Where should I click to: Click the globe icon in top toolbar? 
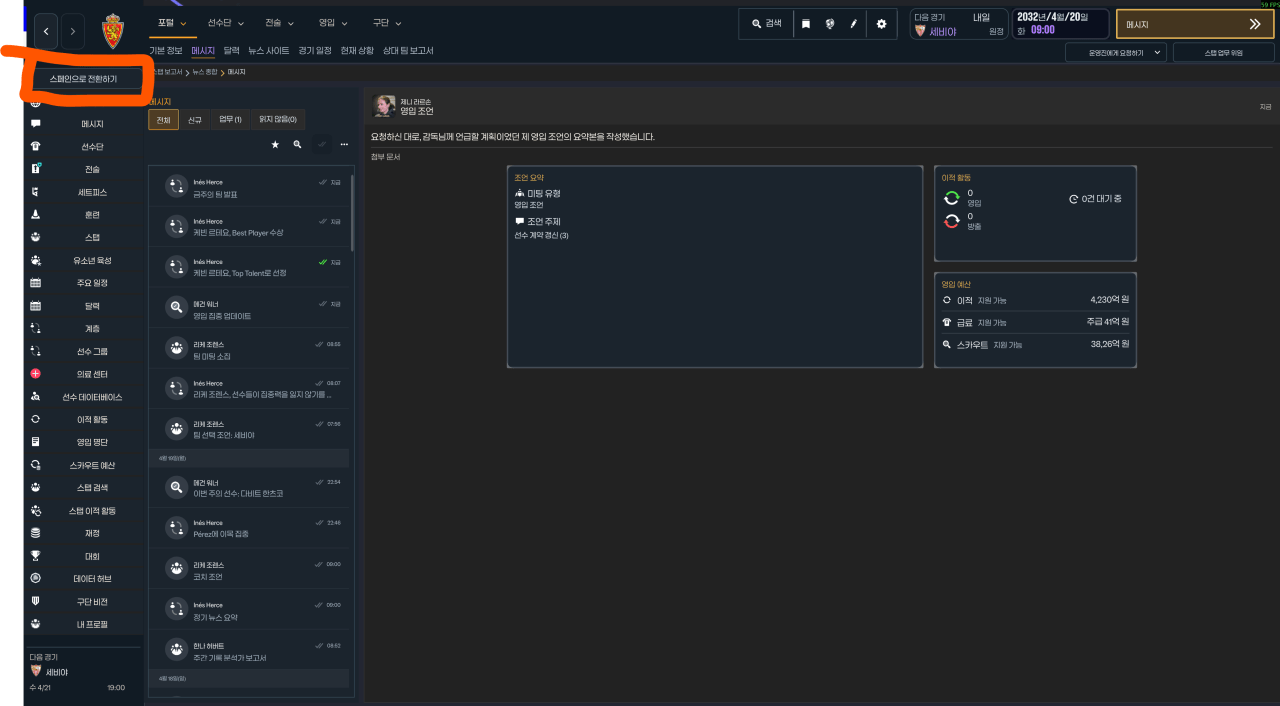click(x=830, y=24)
